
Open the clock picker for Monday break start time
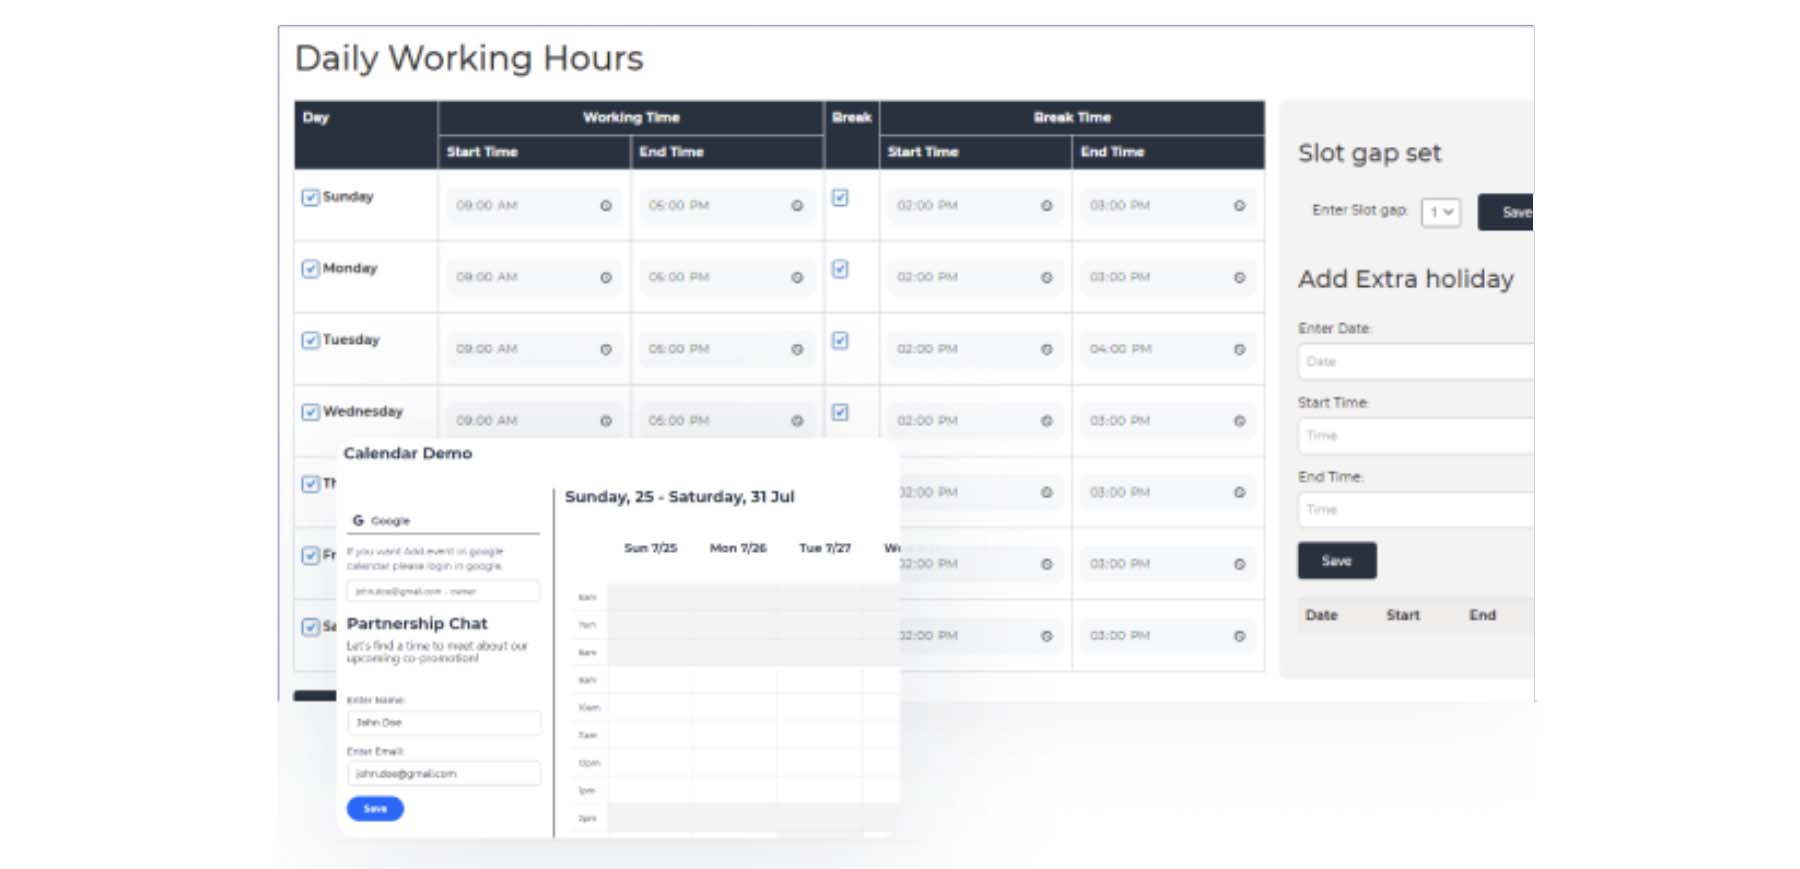click(x=1046, y=278)
